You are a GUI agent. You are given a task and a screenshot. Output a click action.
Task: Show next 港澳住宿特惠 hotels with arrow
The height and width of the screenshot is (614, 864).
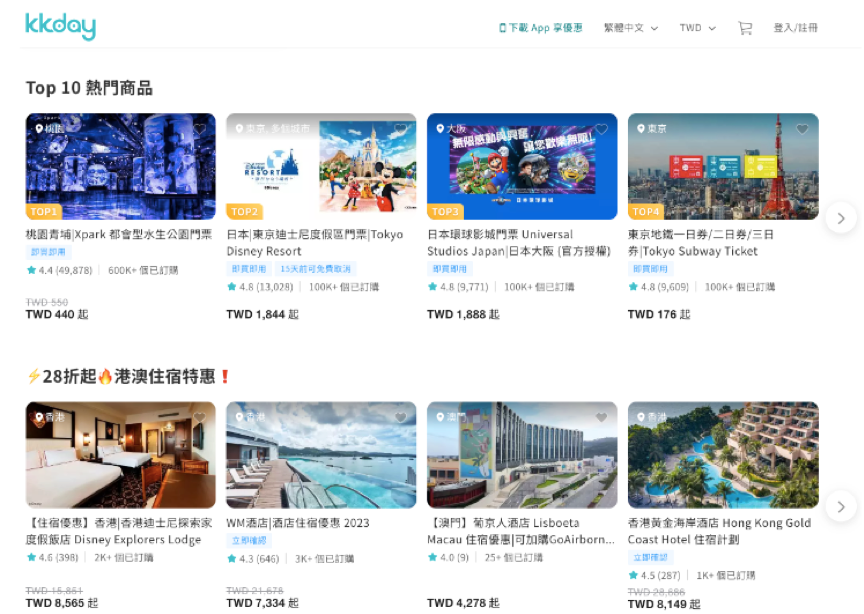coord(841,507)
